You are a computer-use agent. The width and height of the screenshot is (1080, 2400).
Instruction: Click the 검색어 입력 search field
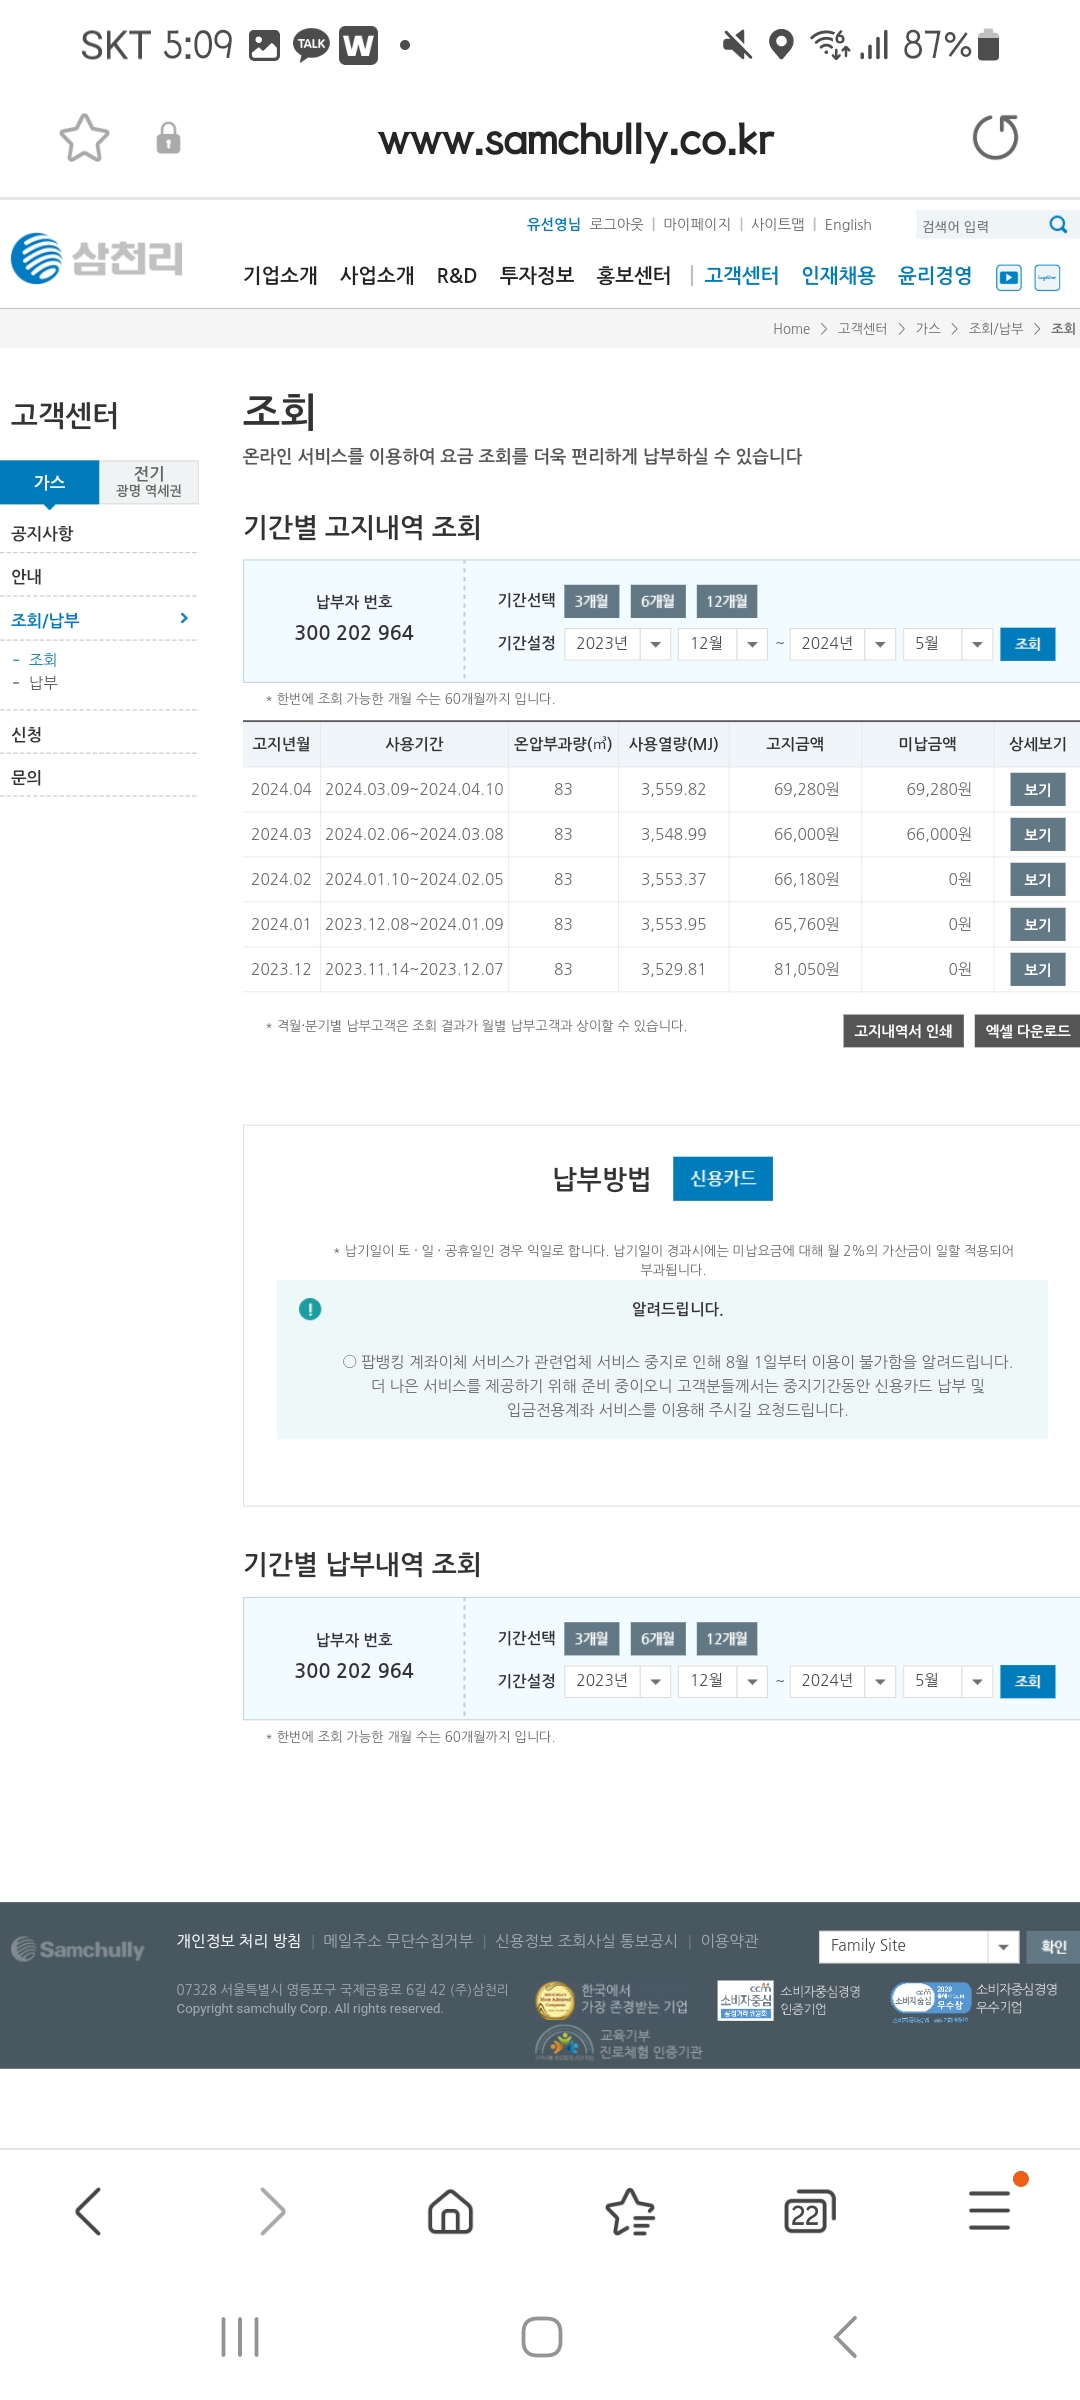coord(978,226)
